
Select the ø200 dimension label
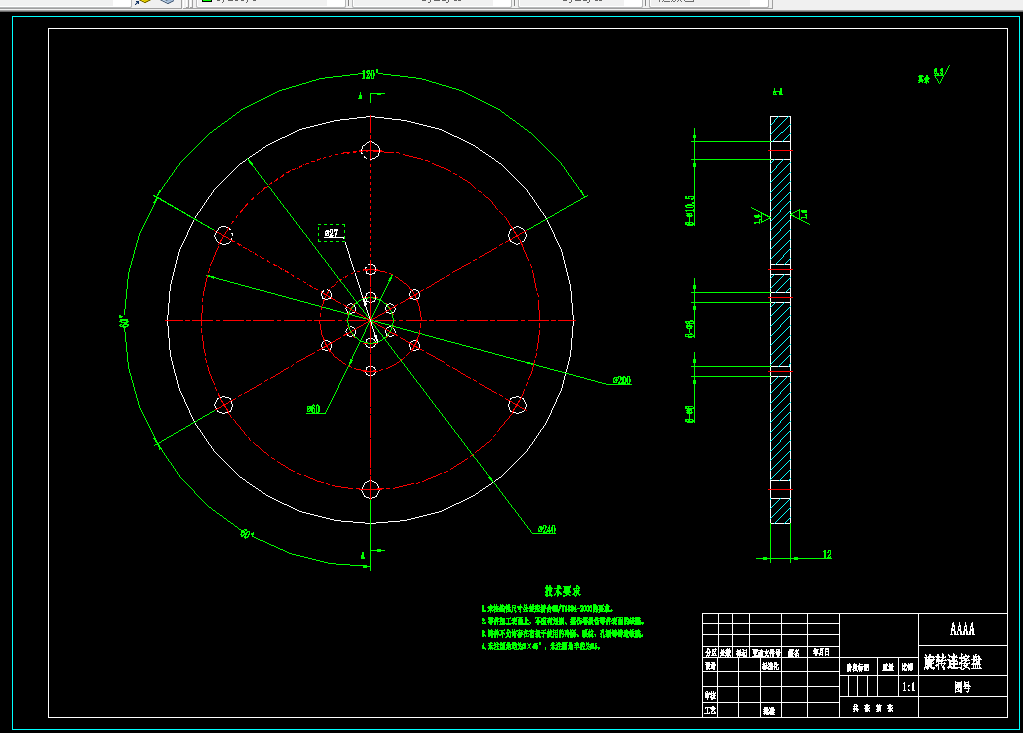point(622,380)
